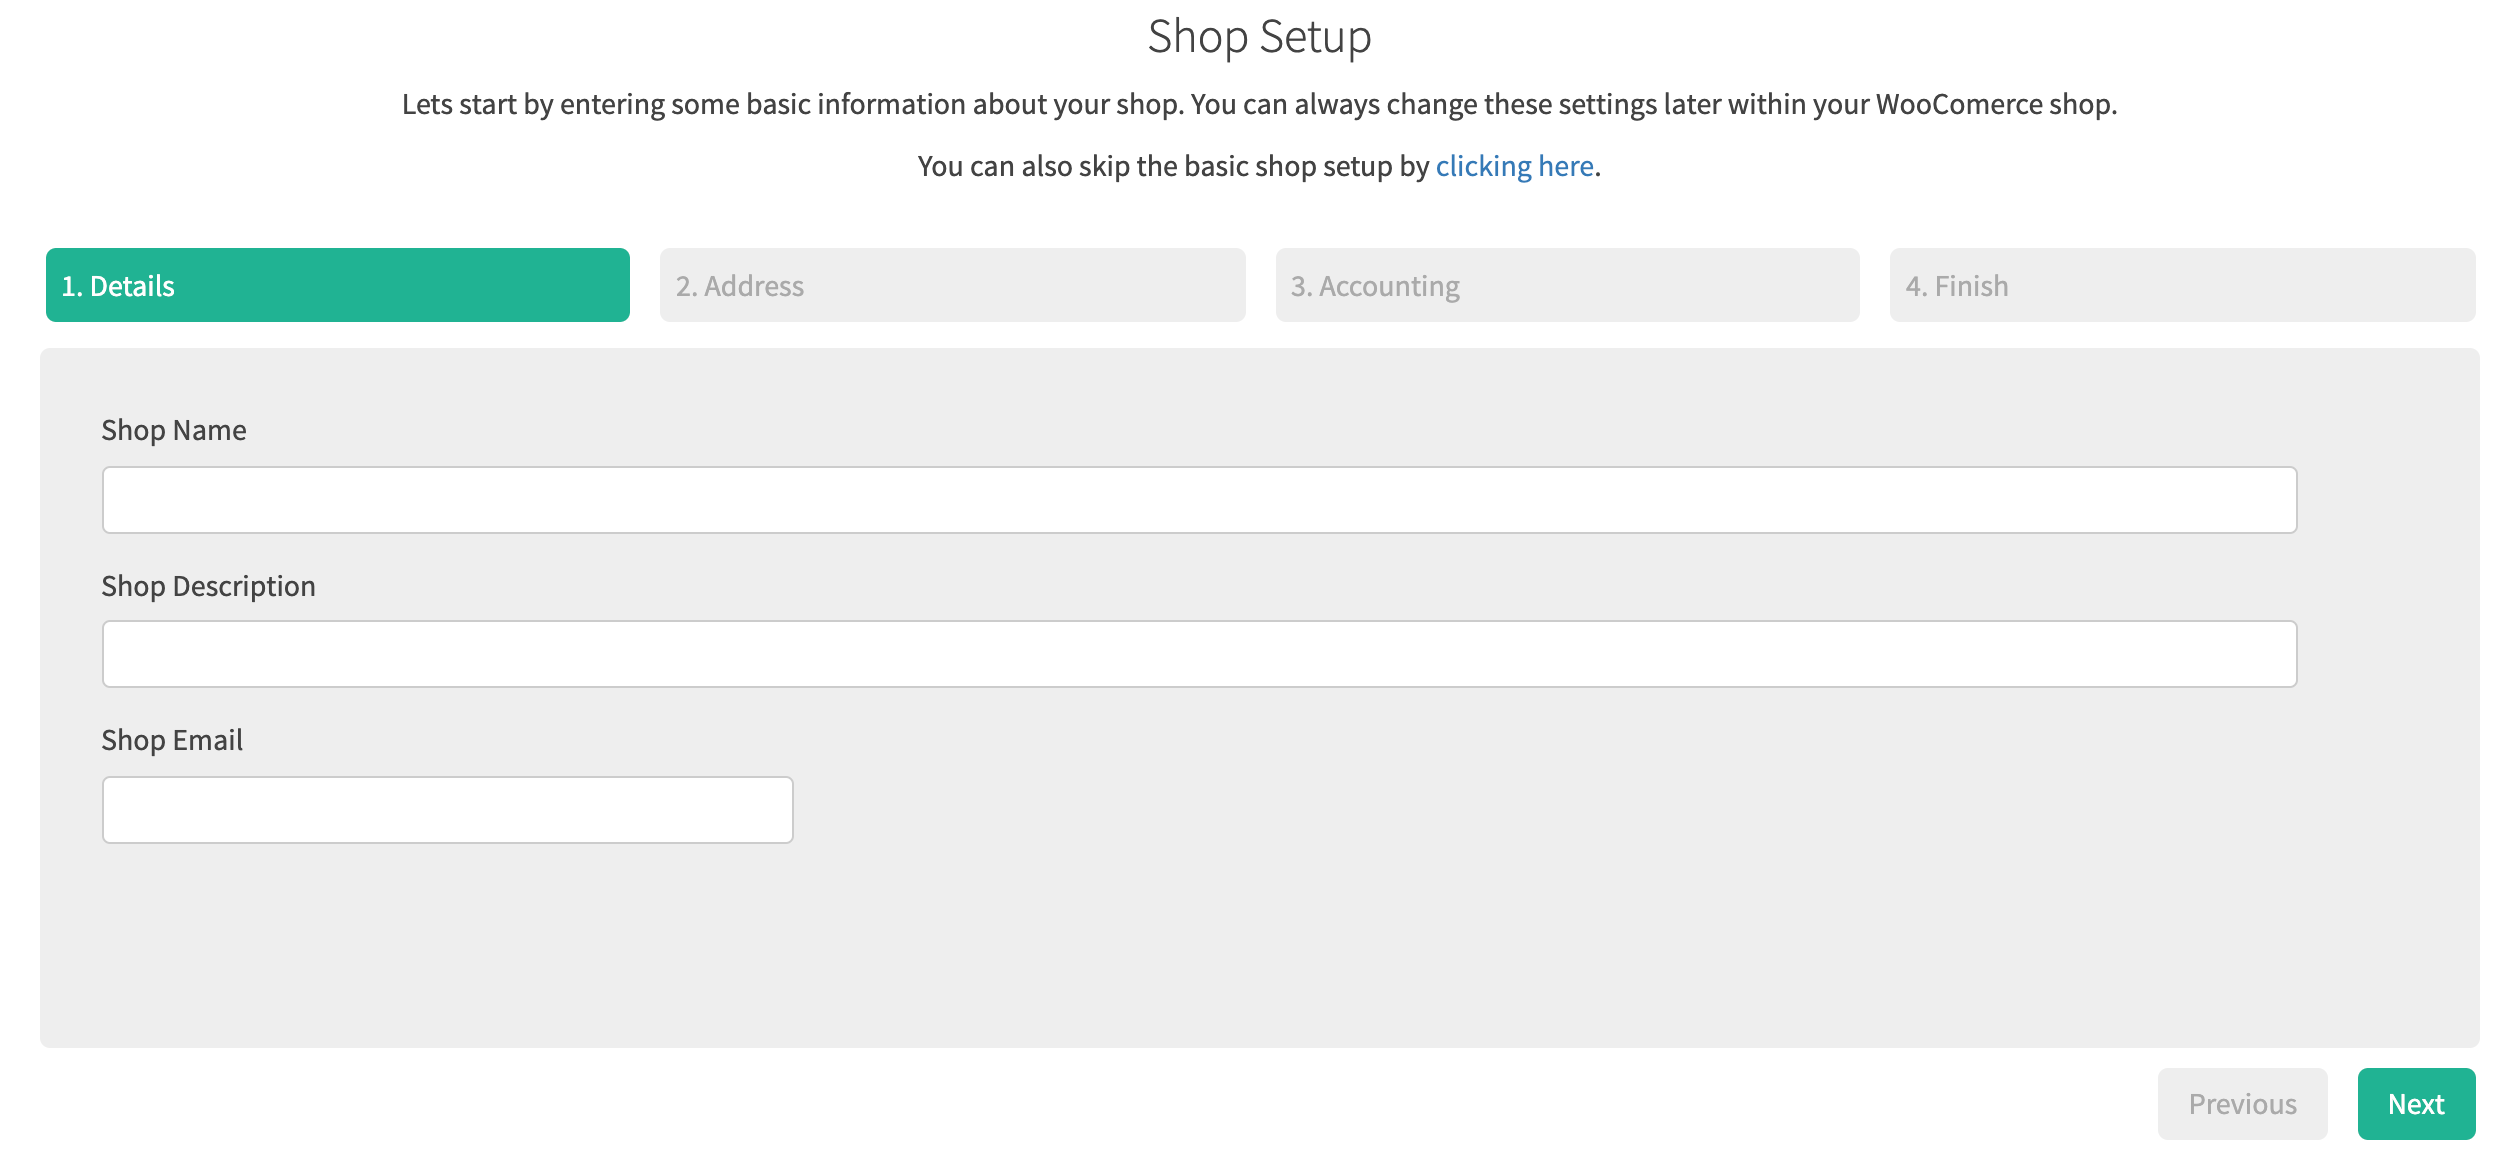Click into the Shop Name field
The height and width of the screenshot is (1150, 2520).
pos(1199,500)
